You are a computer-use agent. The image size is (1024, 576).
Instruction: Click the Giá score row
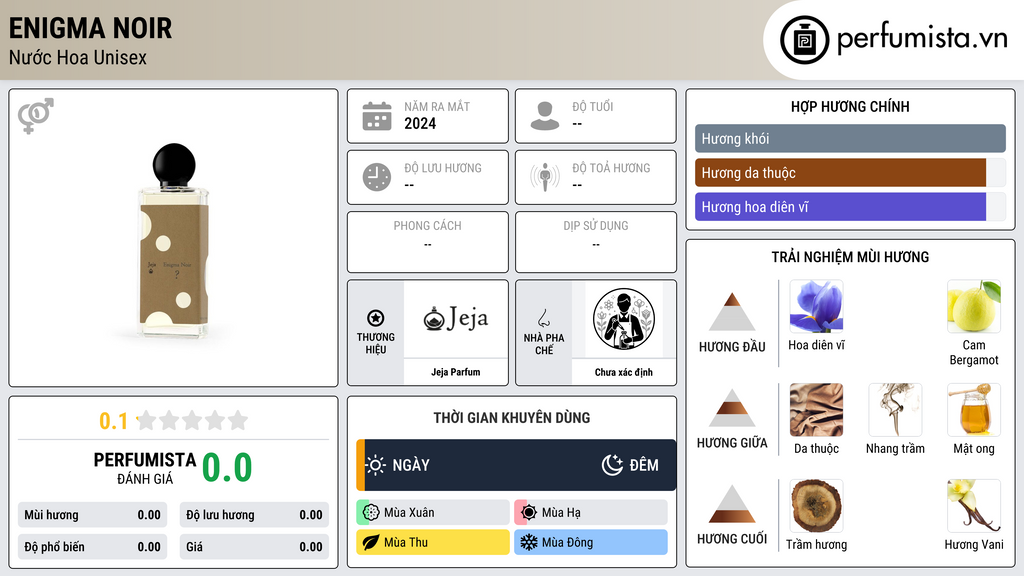tap(254, 547)
